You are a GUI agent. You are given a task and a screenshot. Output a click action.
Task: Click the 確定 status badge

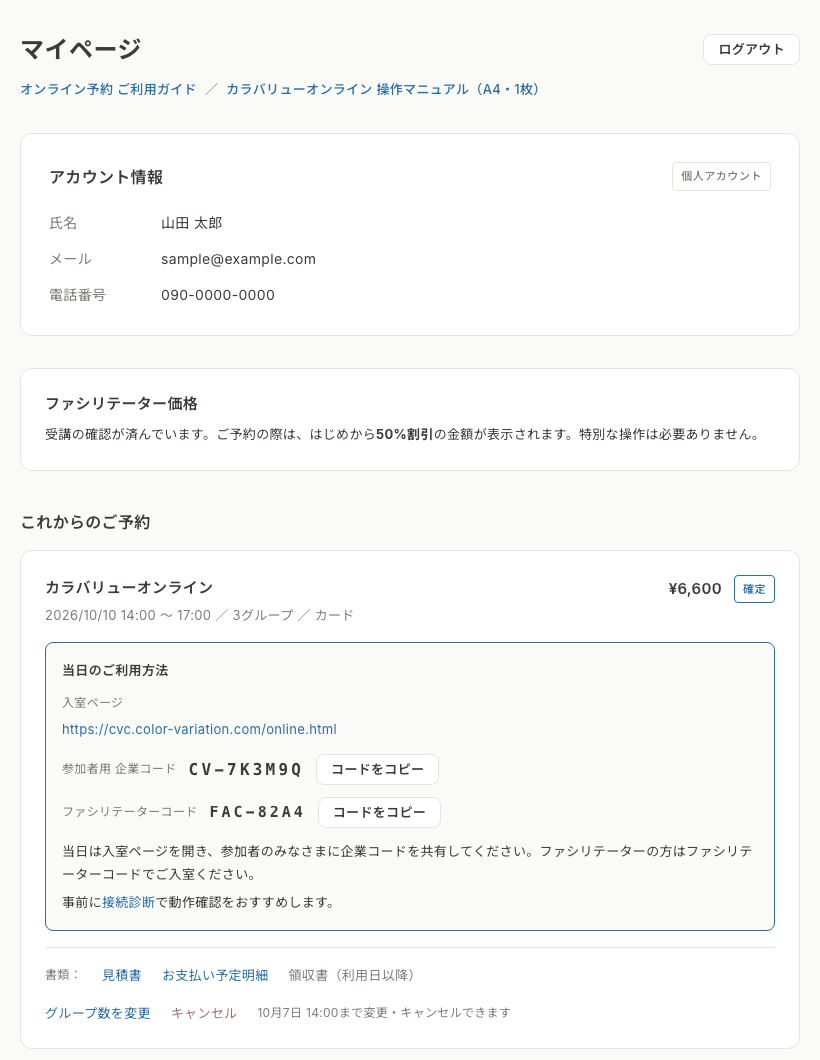pyautogui.click(x=754, y=589)
